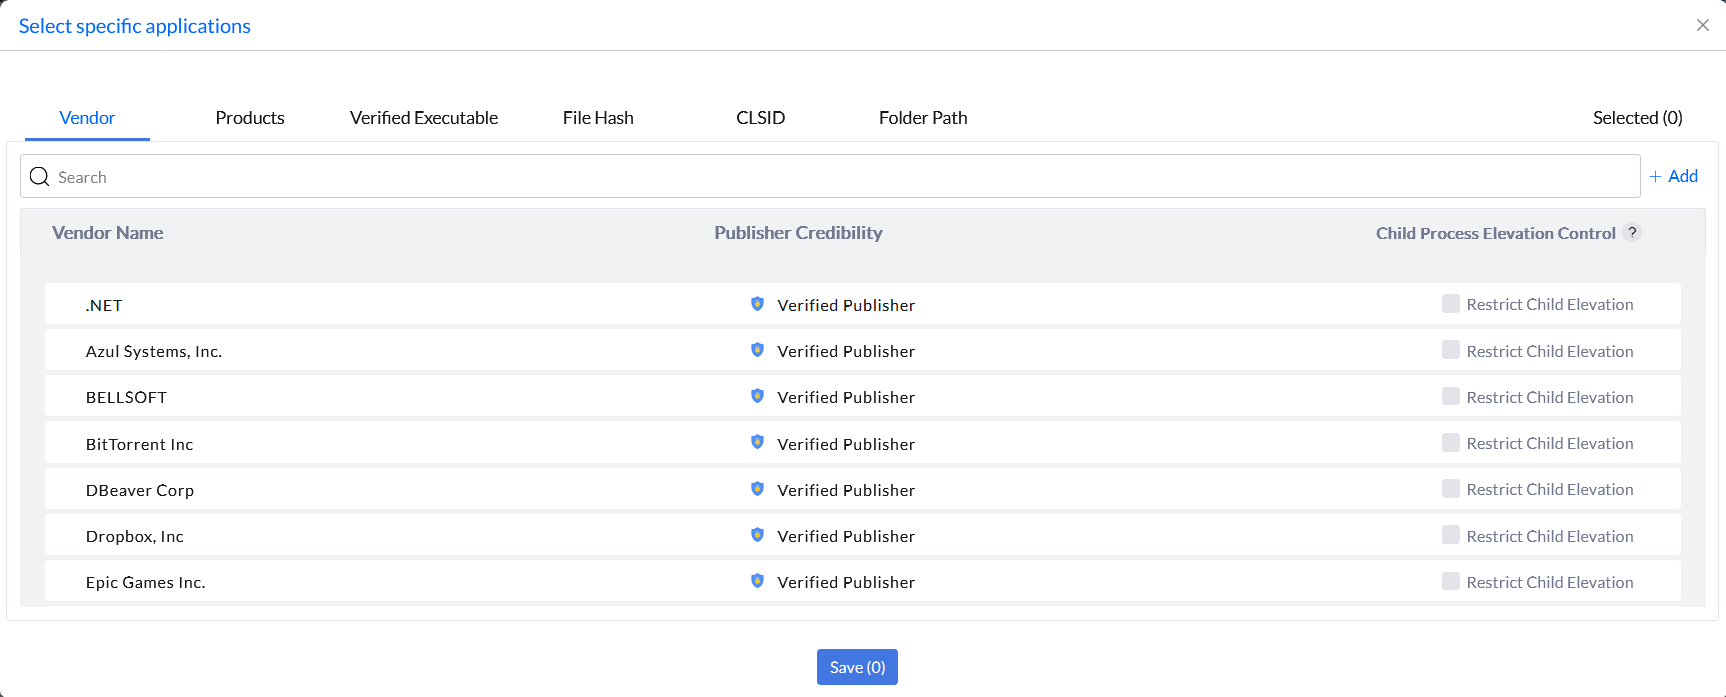Focus the vendor Search field

[840, 177]
